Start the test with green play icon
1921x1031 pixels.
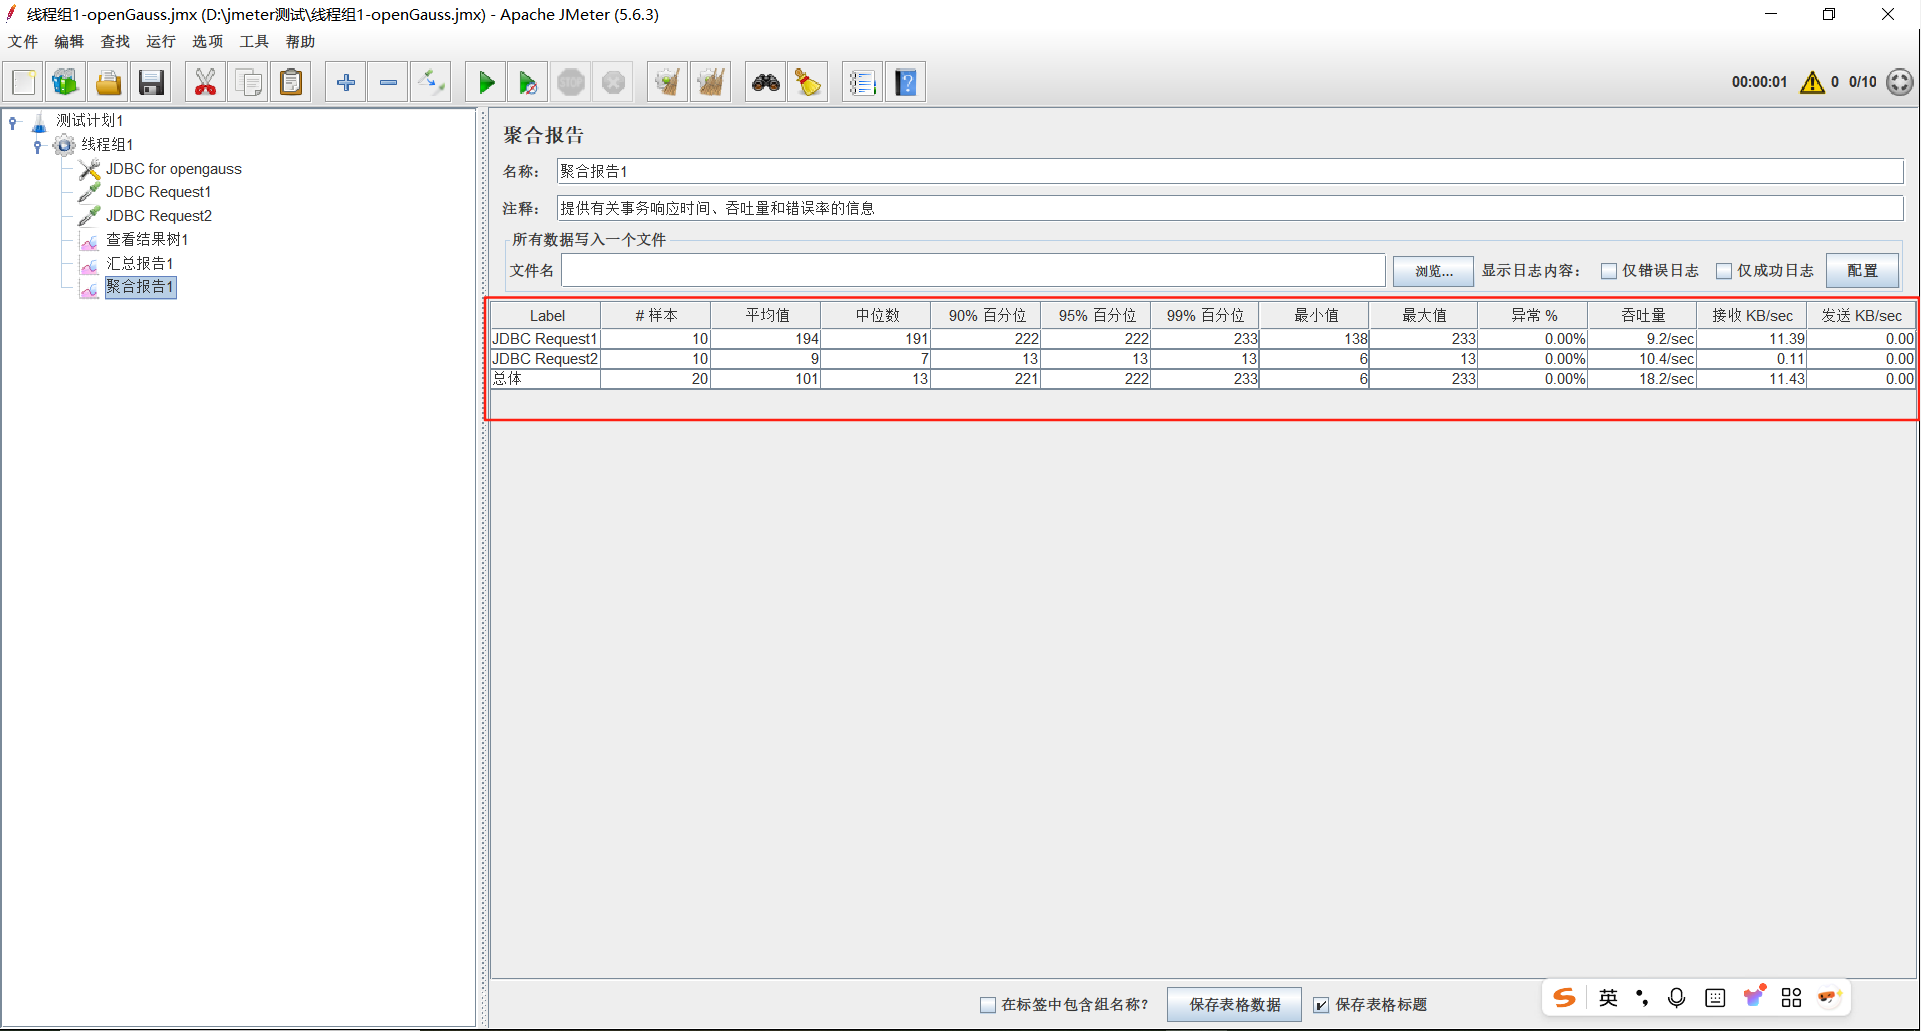(486, 82)
